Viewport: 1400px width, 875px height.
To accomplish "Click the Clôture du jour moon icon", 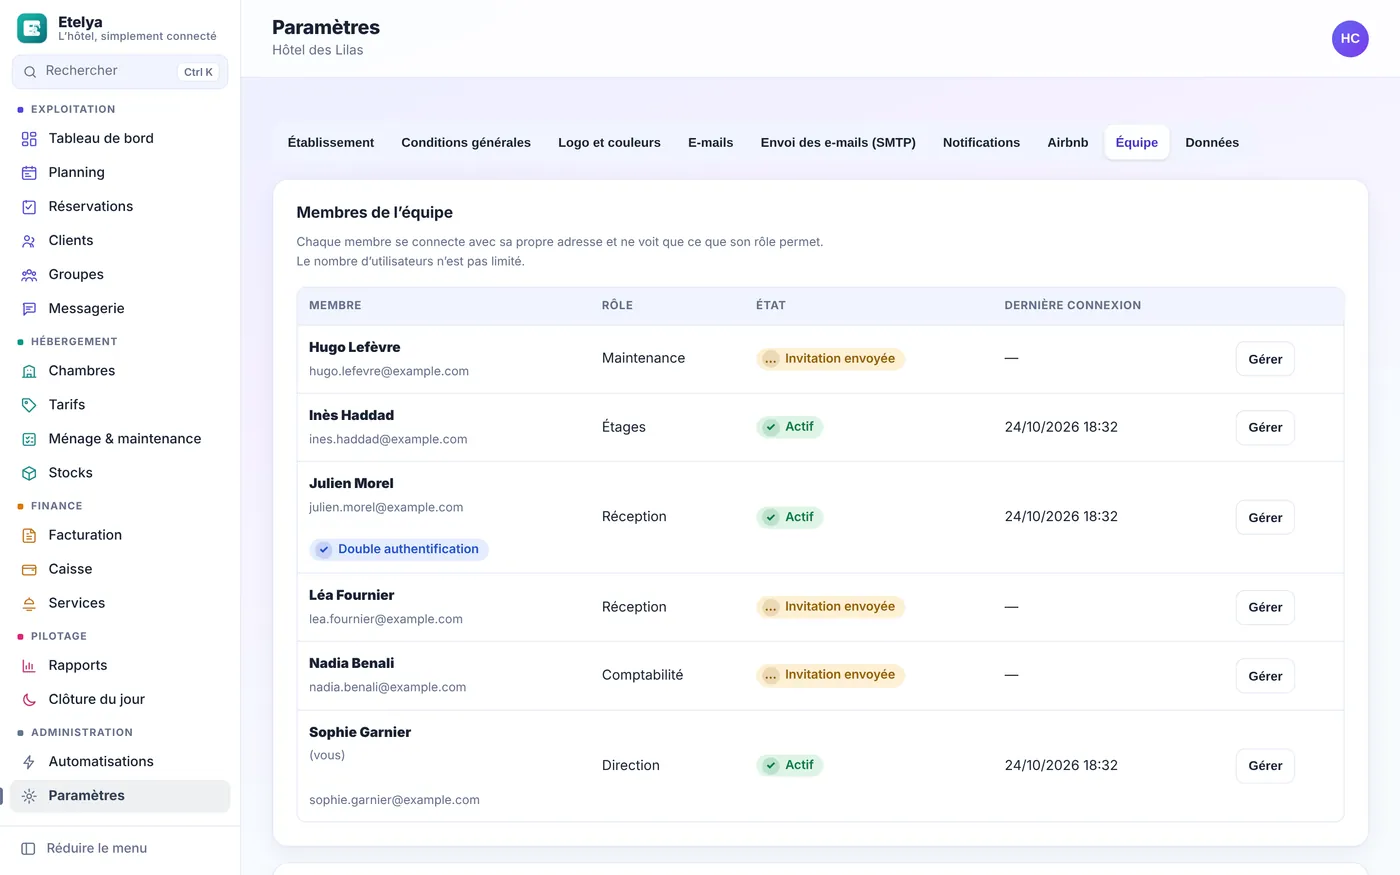I will tap(29, 700).
